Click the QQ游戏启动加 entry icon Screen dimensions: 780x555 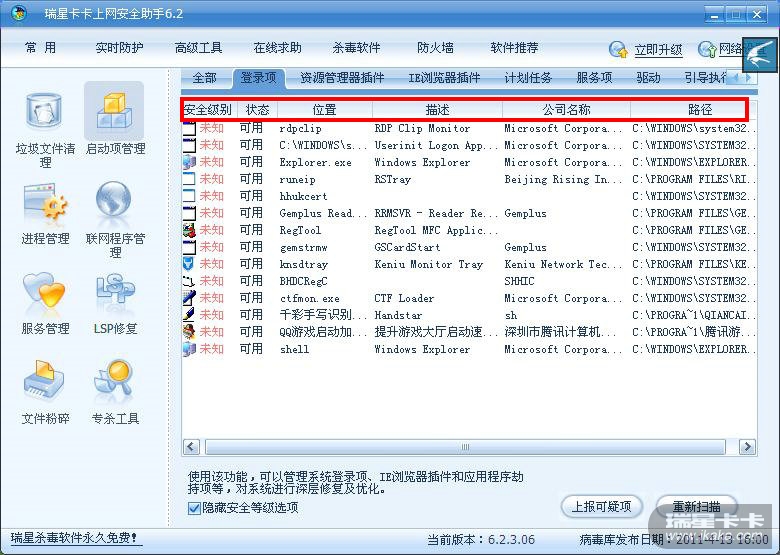pos(189,332)
